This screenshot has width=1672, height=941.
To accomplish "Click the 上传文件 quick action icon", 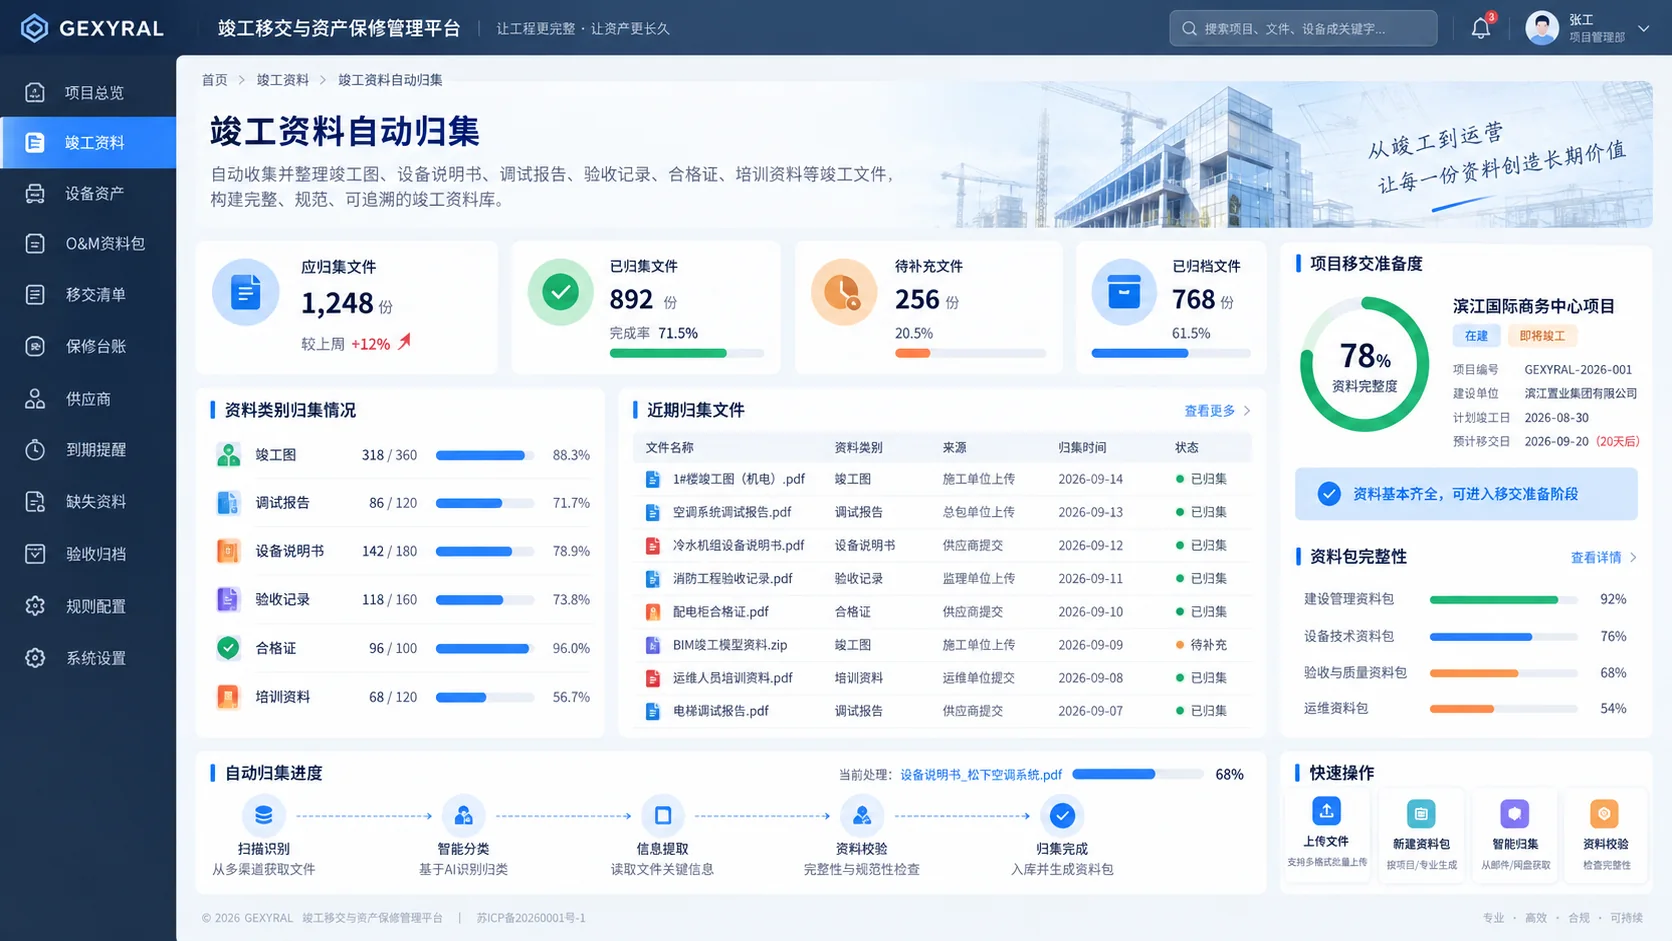I will click(x=1326, y=811).
